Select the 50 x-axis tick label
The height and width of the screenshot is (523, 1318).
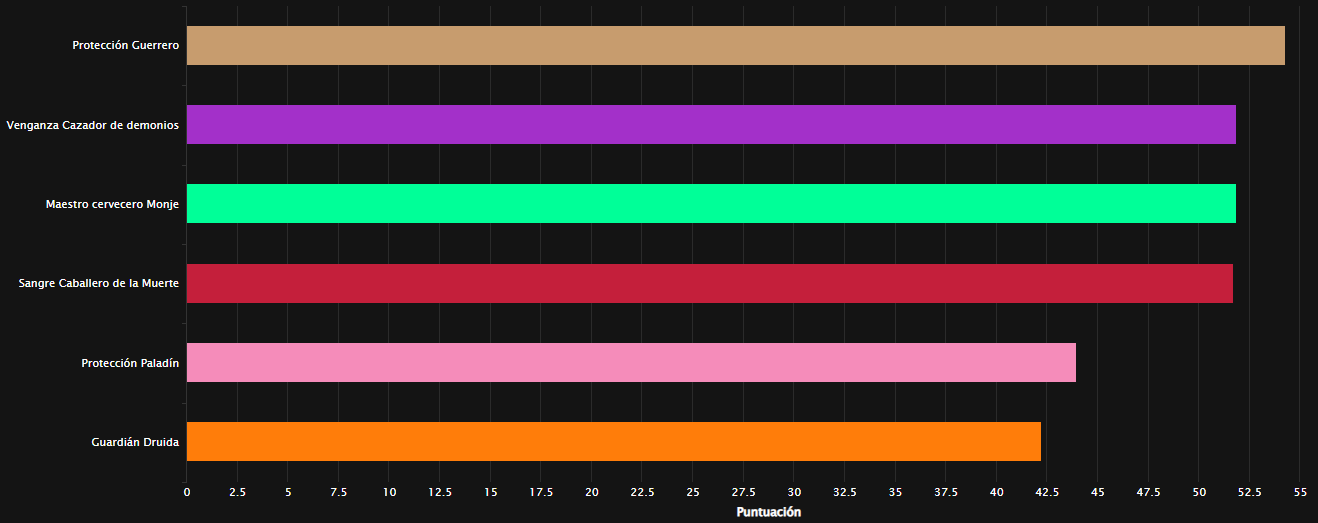tap(1199, 492)
